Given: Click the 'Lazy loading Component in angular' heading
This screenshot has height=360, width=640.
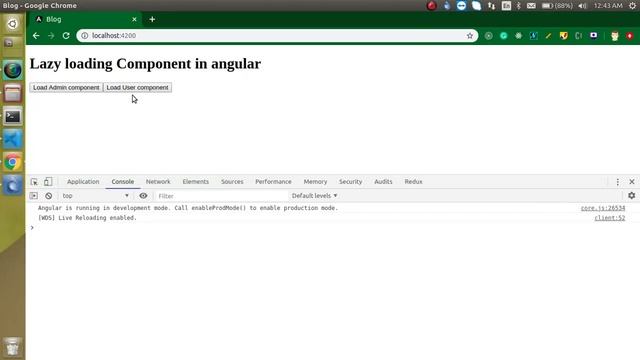Looking at the screenshot, I should 145,64.
